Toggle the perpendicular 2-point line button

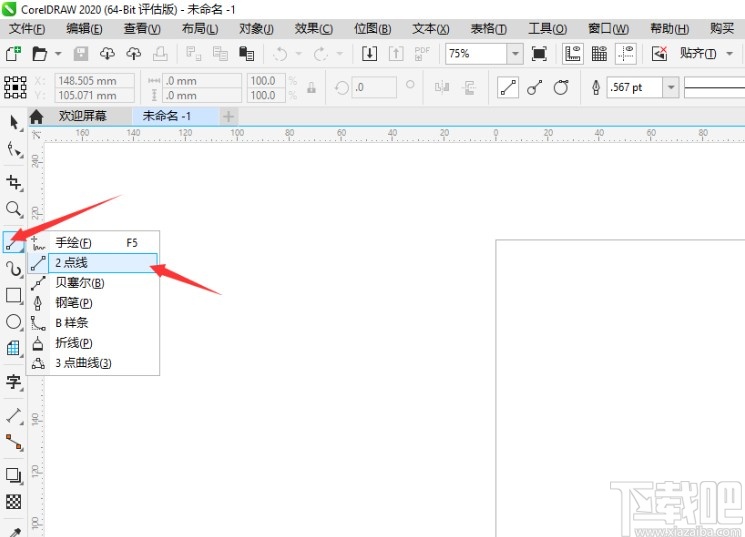535,87
